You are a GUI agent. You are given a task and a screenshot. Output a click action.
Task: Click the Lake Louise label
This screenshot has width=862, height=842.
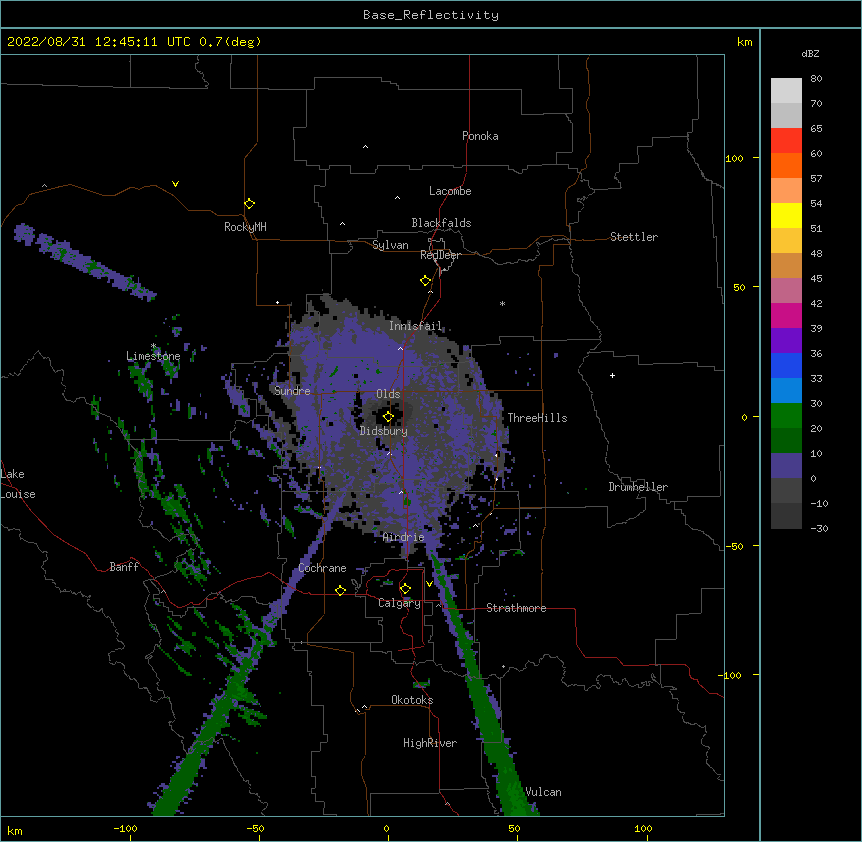click(18, 484)
